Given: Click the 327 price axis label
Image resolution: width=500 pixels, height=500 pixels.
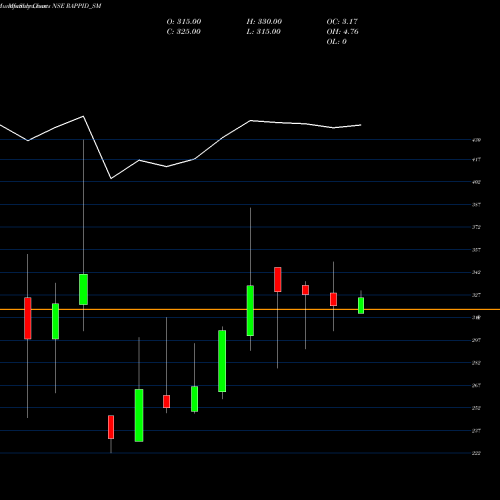Looking at the screenshot, I should [x=476, y=295].
